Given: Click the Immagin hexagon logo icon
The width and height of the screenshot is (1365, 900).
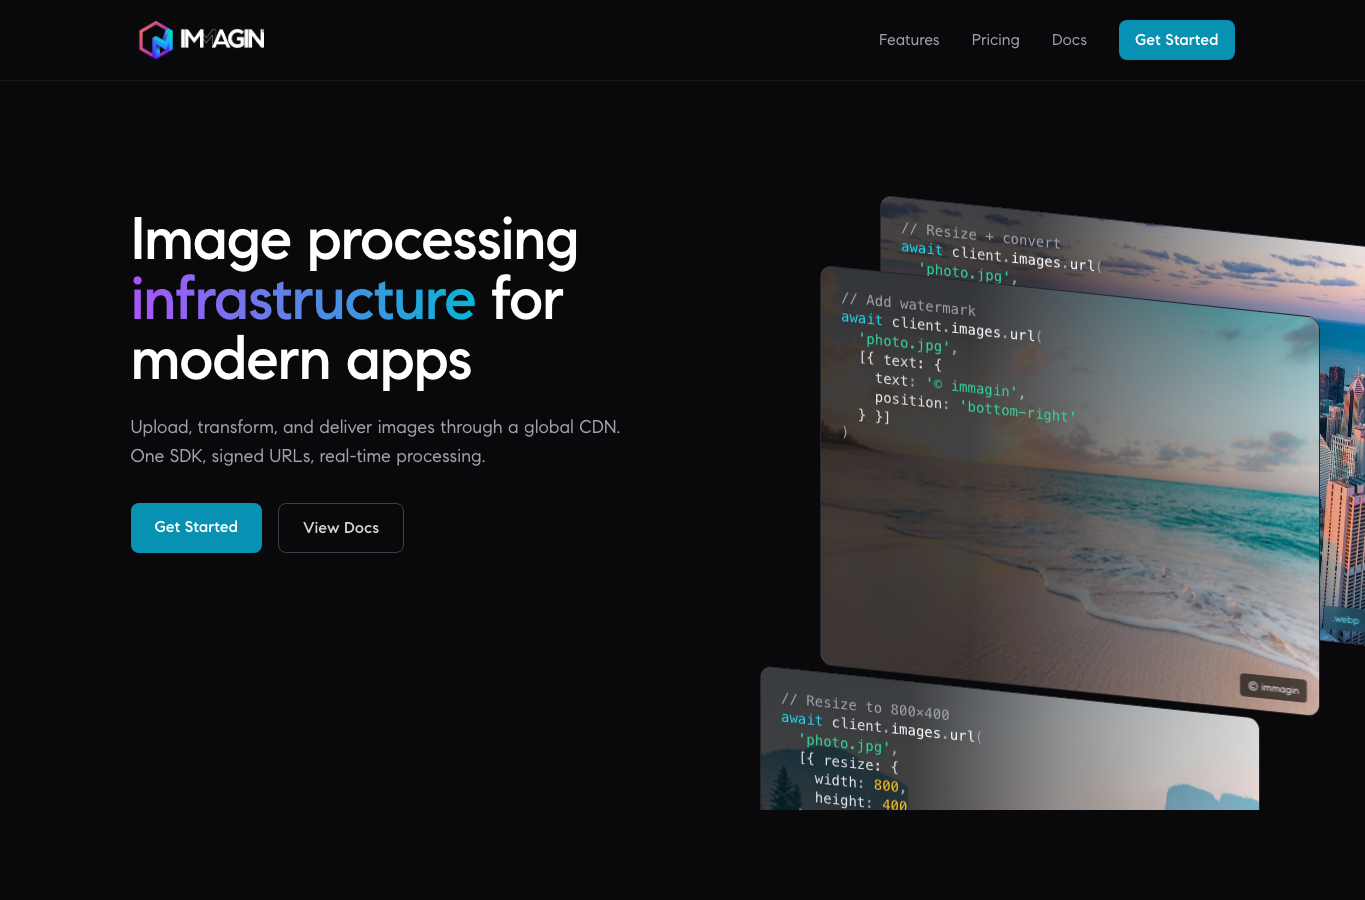Looking at the screenshot, I should [156, 40].
